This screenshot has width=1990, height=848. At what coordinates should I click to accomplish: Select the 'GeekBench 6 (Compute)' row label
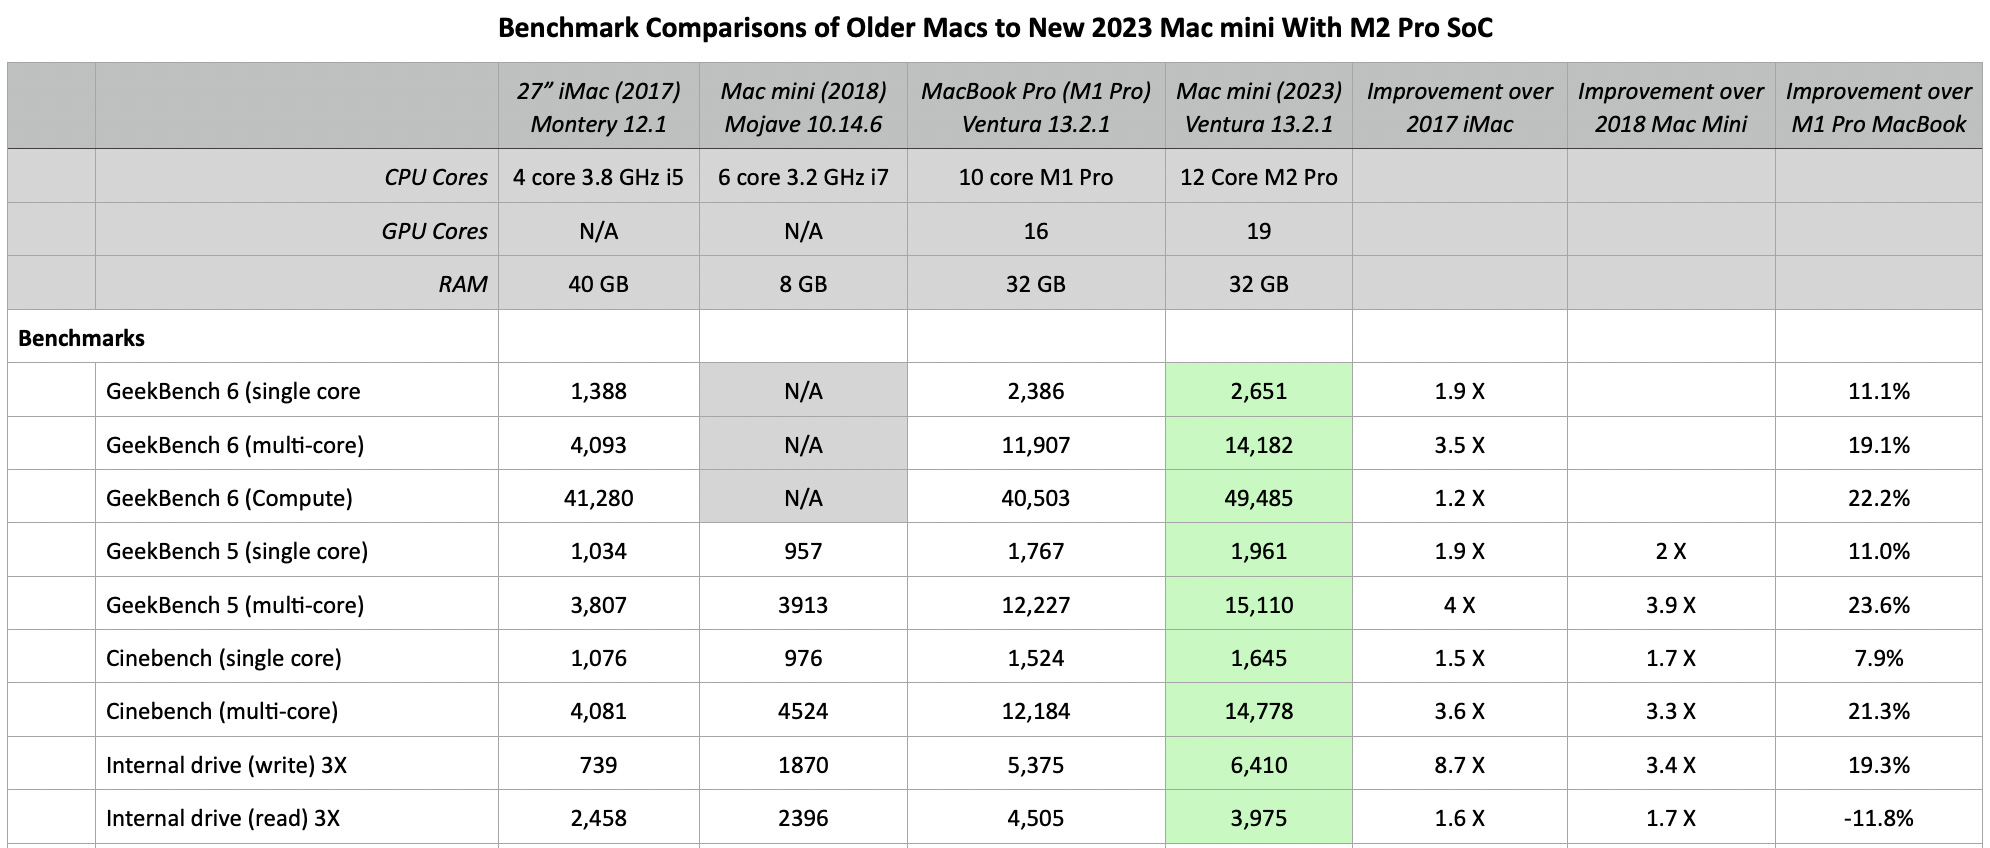point(229,498)
